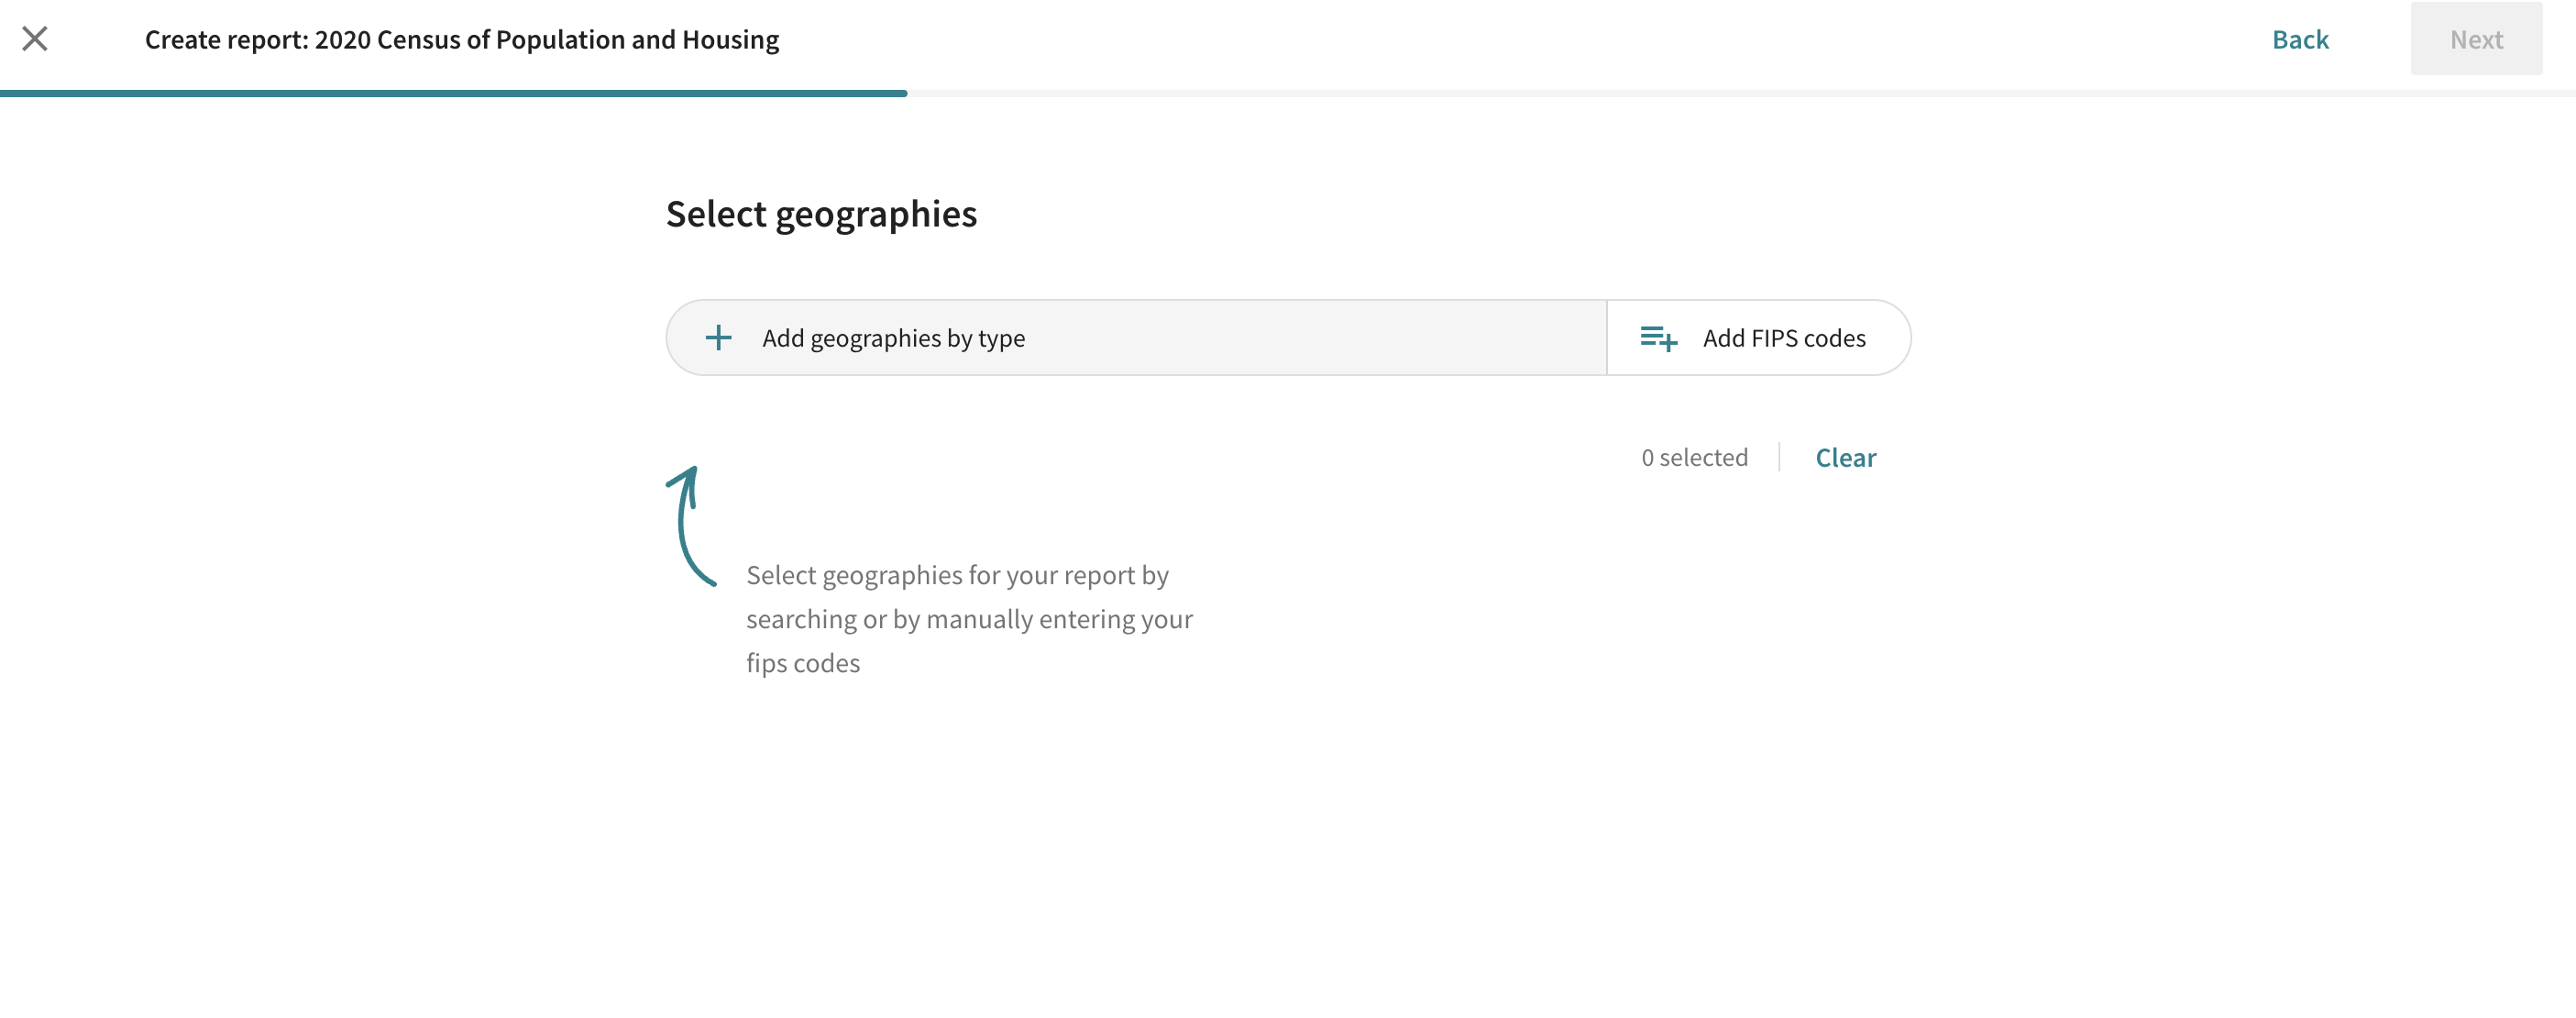This screenshot has width=2576, height=1018.
Task: Clear all selected geographies
Action: coord(1845,457)
